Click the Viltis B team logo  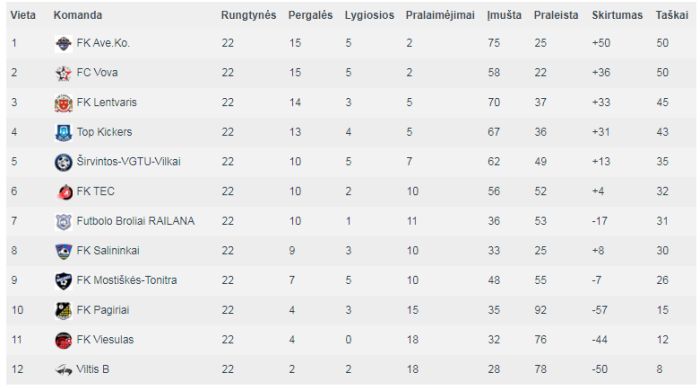[x=63, y=370]
